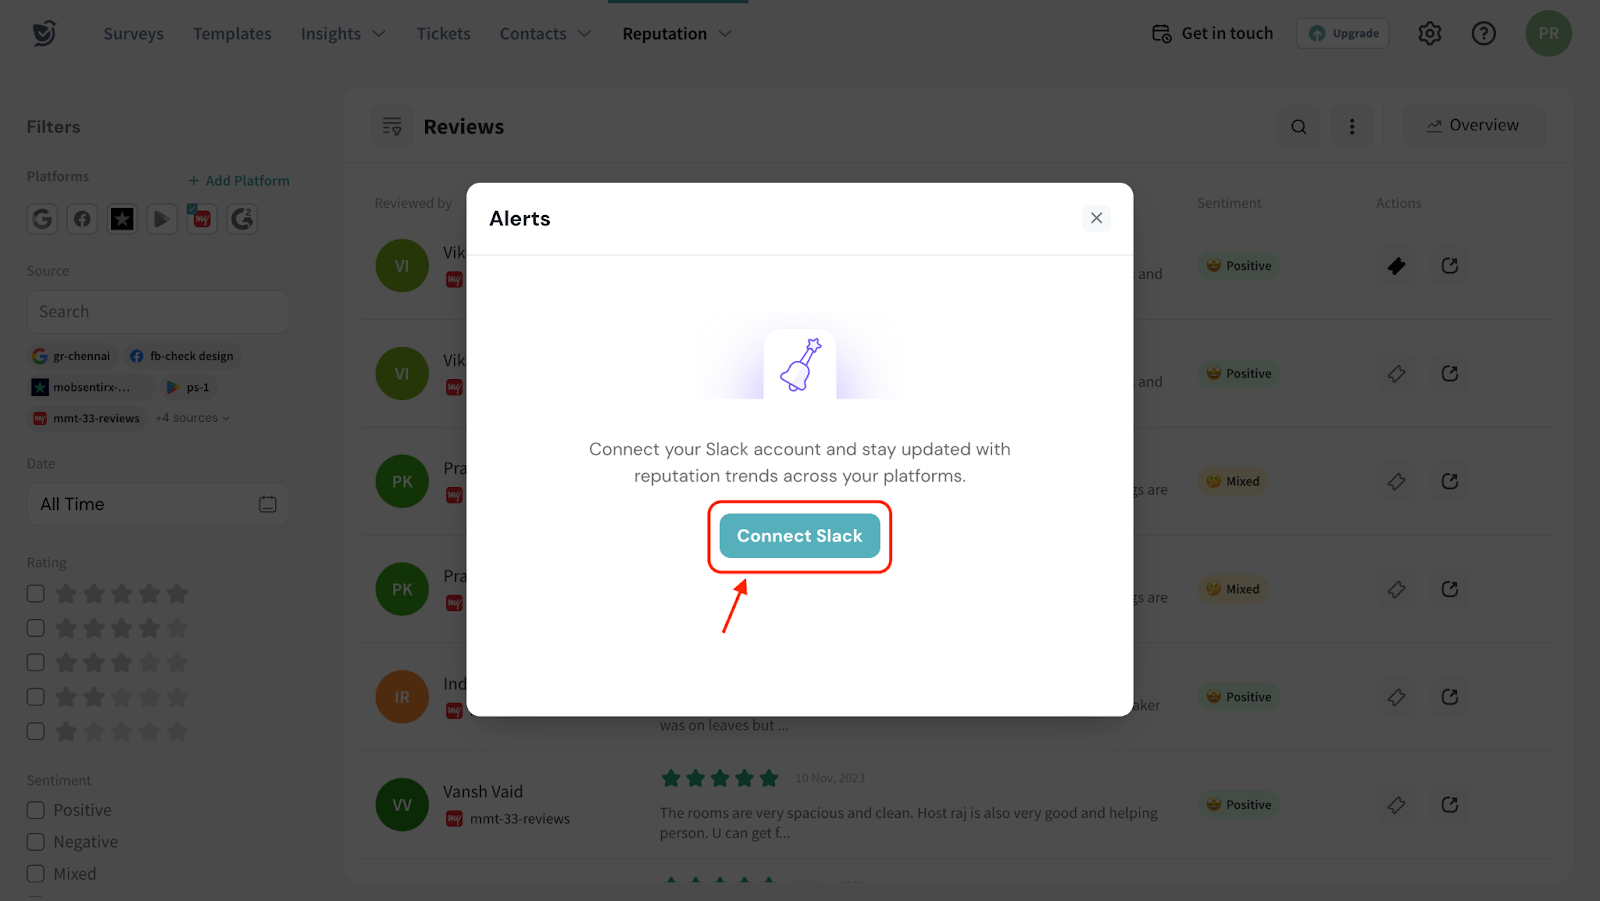Click the Connect Slack button

(799, 536)
